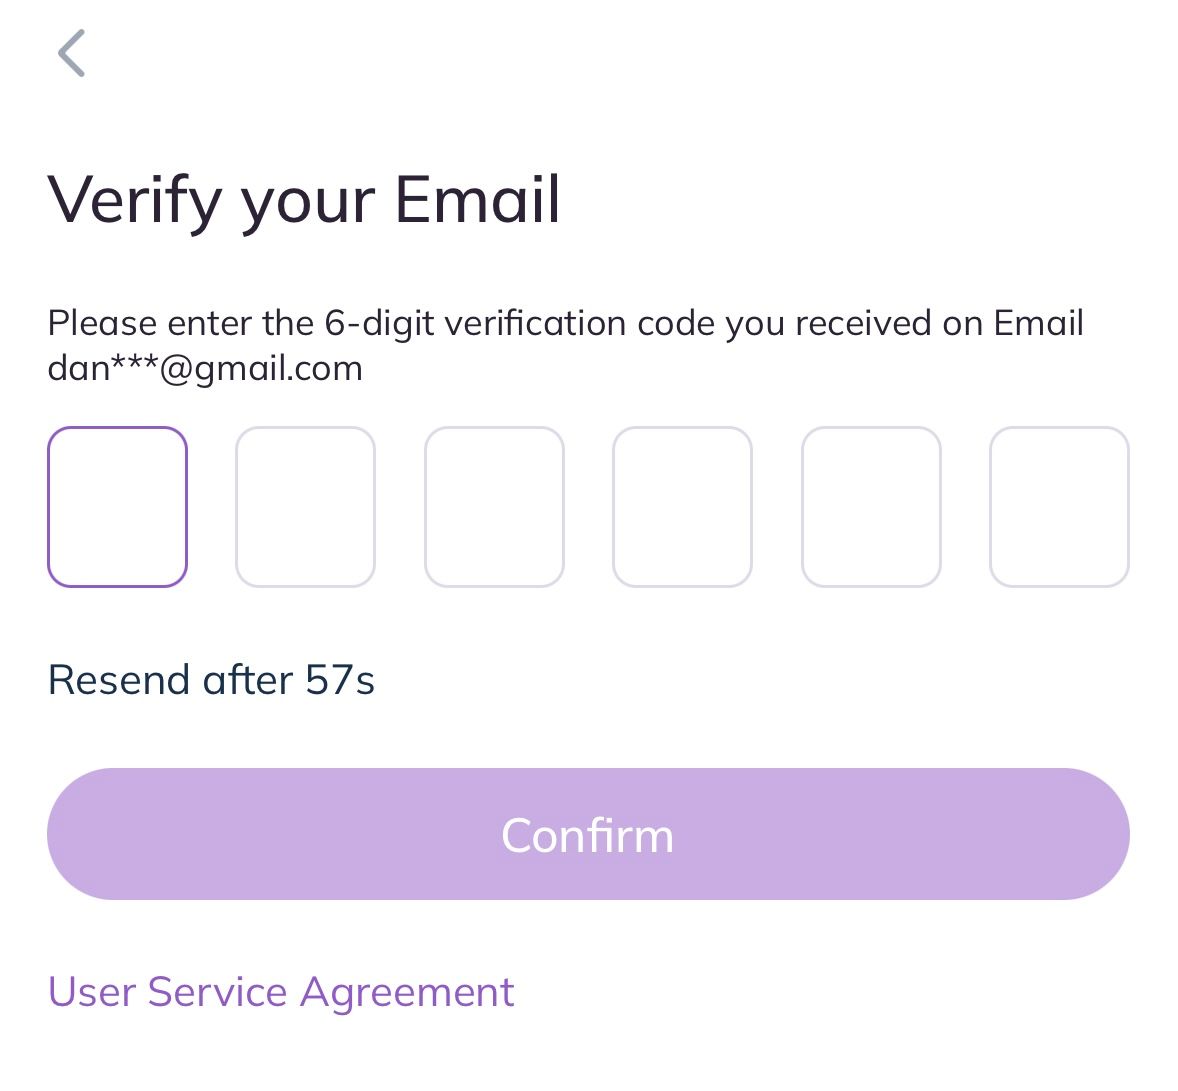
Task: Click the third verification digit field
Action: (x=494, y=506)
